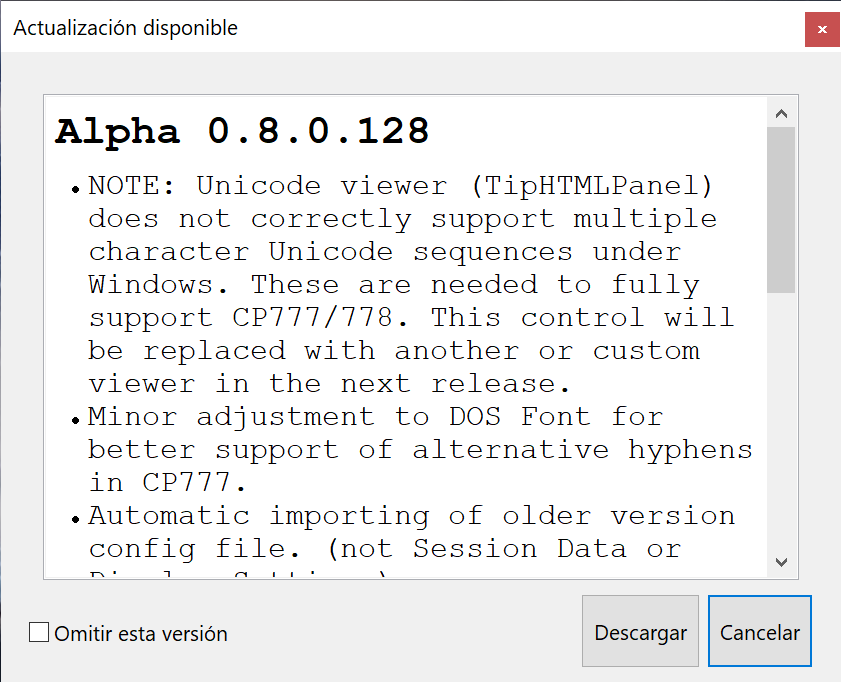Click the Actualización disponible title bar

coord(400,28)
